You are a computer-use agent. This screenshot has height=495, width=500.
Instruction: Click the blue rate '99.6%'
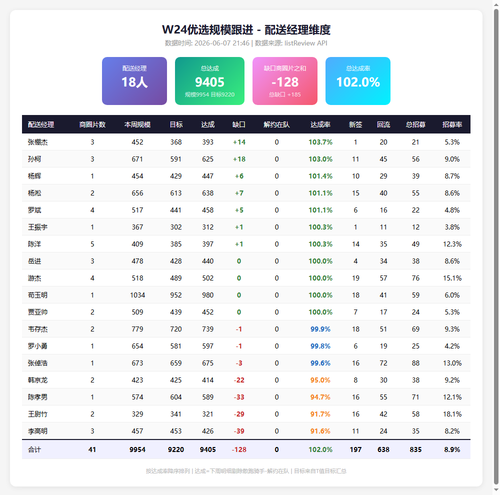[320, 363]
